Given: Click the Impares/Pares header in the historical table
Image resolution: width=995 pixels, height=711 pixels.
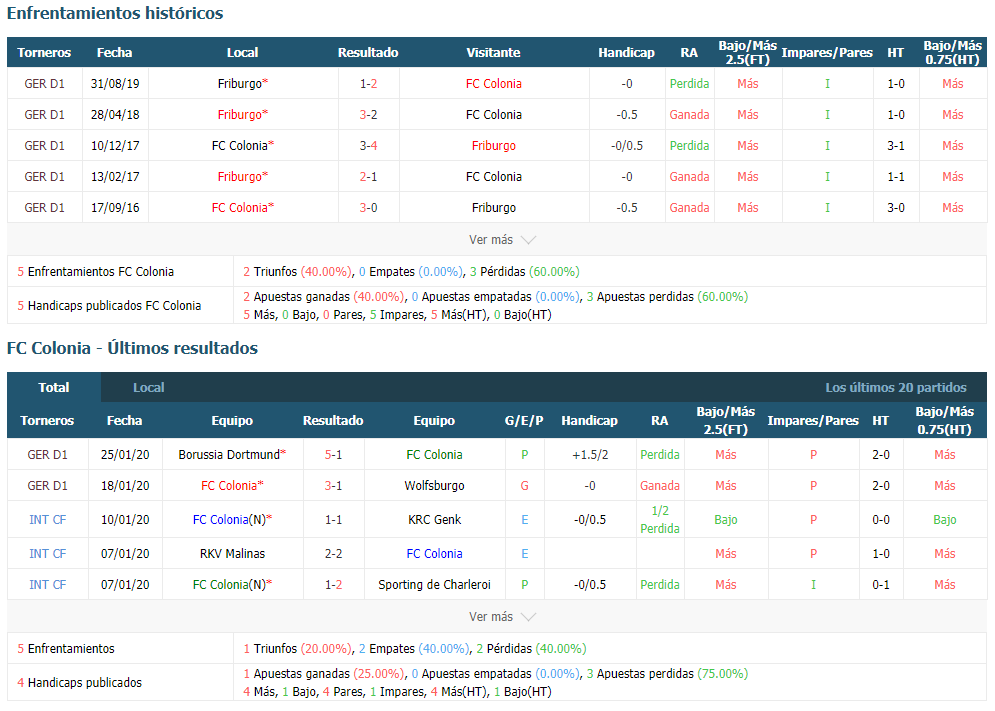Looking at the screenshot, I should click(x=827, y=53).
